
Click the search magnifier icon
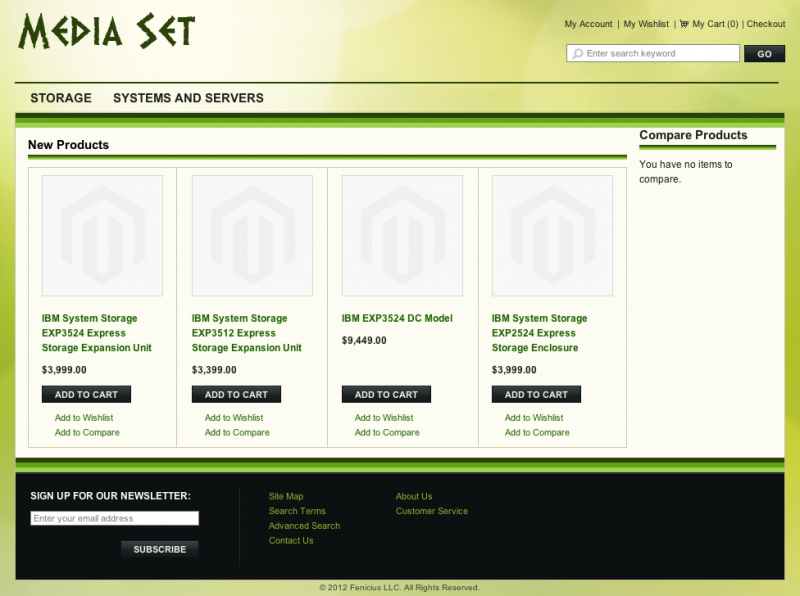click(x=578, y=54)
